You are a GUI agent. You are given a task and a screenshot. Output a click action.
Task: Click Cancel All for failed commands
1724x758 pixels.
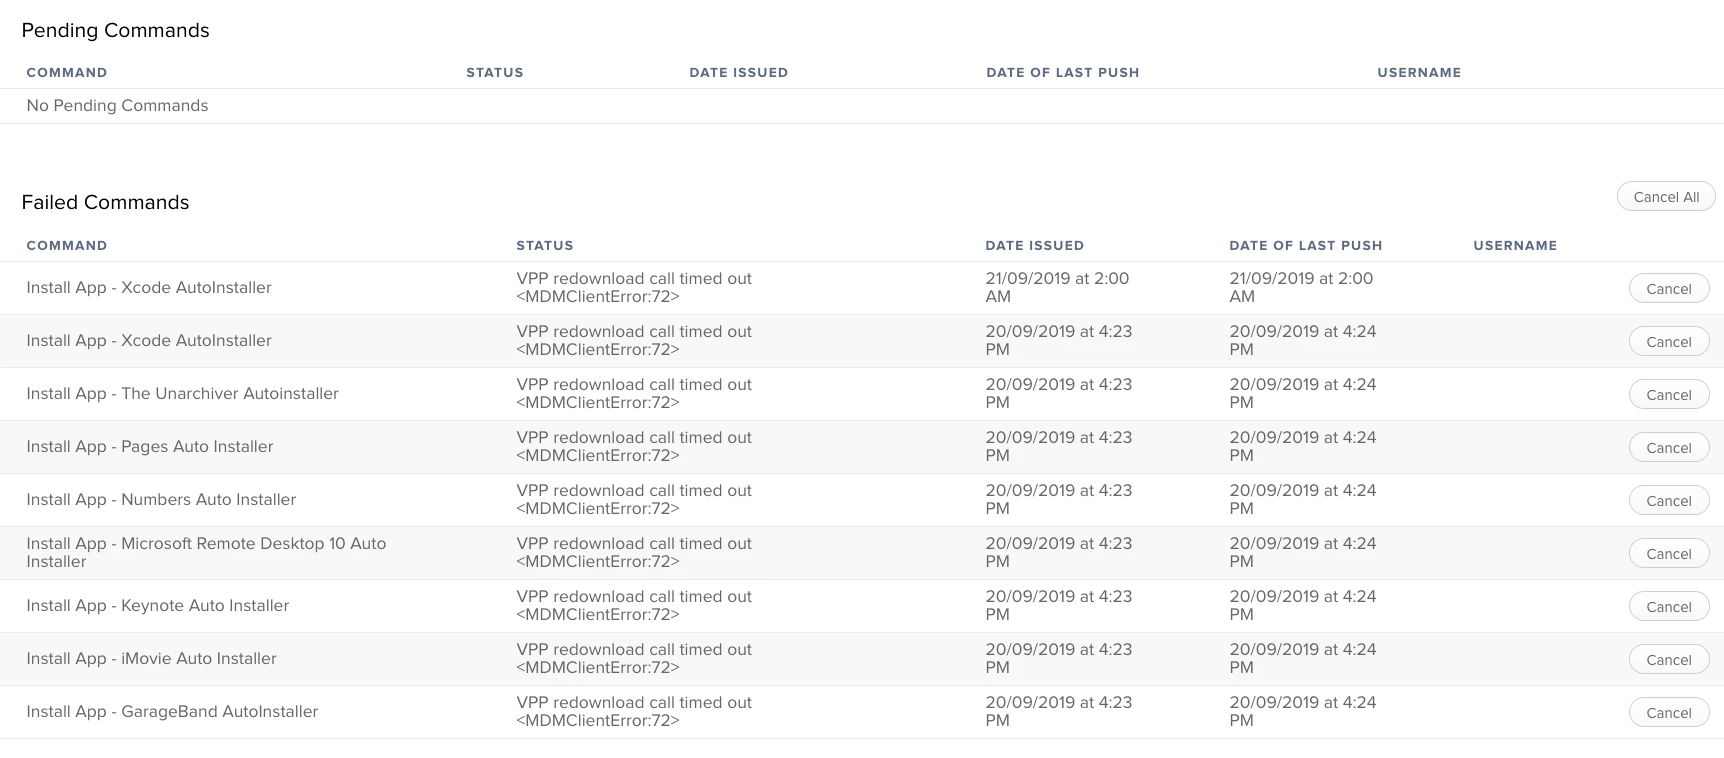click(1666, 197)
